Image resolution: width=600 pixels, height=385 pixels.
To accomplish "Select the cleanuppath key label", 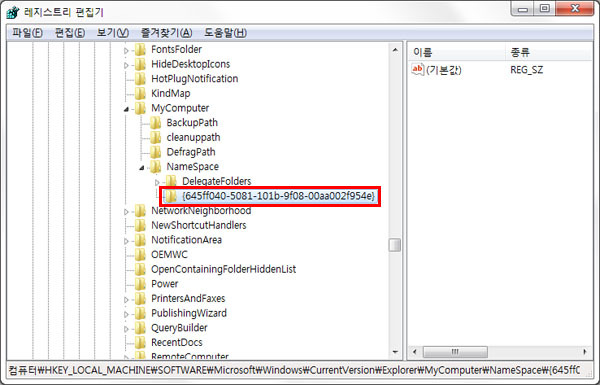I will click(193, 137).
